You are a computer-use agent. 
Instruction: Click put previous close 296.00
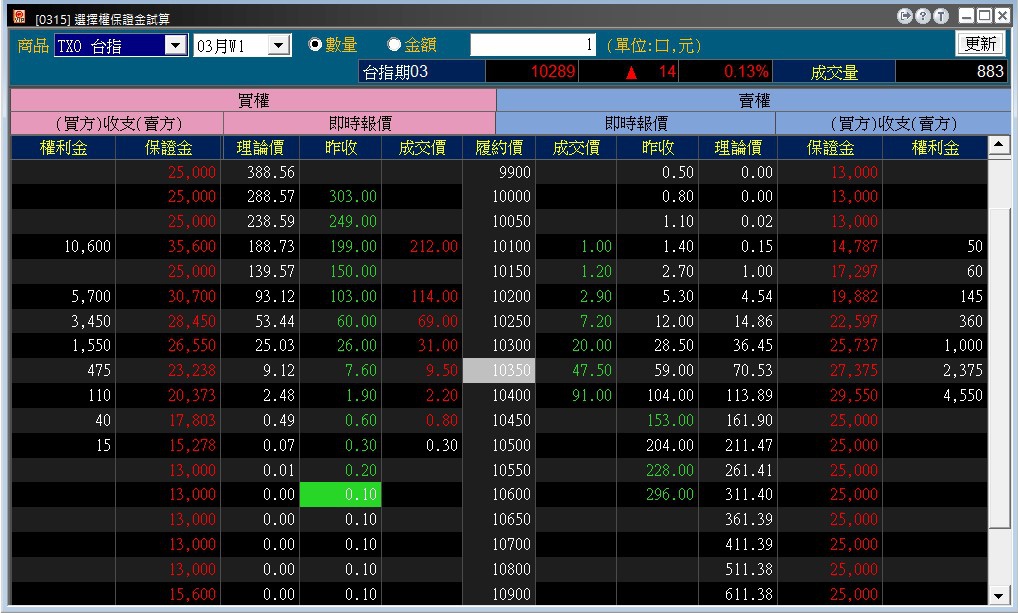(x=669, y=494)
